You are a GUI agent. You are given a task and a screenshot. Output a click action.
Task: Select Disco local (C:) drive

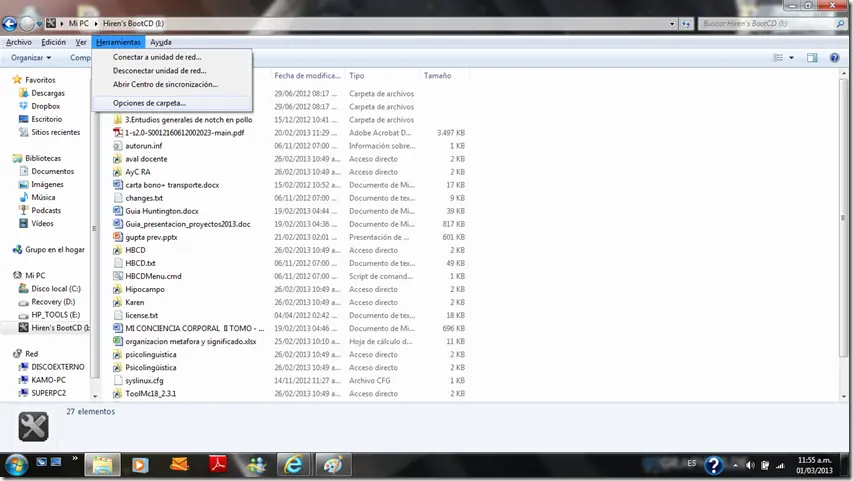(x=55, y=289)
